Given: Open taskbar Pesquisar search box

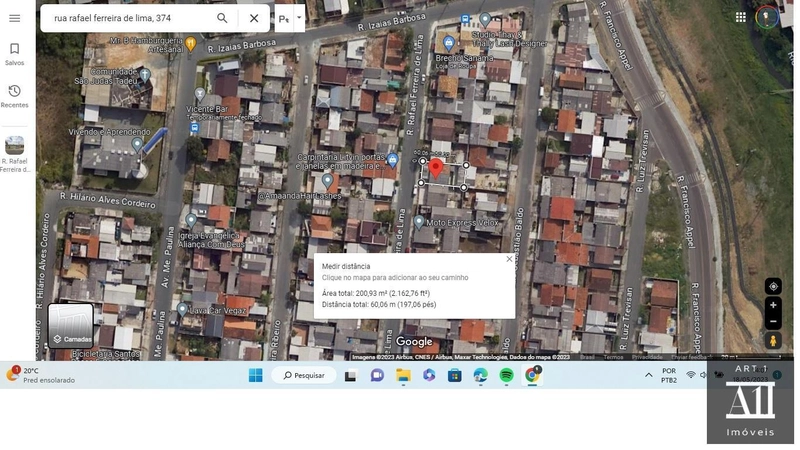Looking at the screenshot, I should (x=304, y=376).
